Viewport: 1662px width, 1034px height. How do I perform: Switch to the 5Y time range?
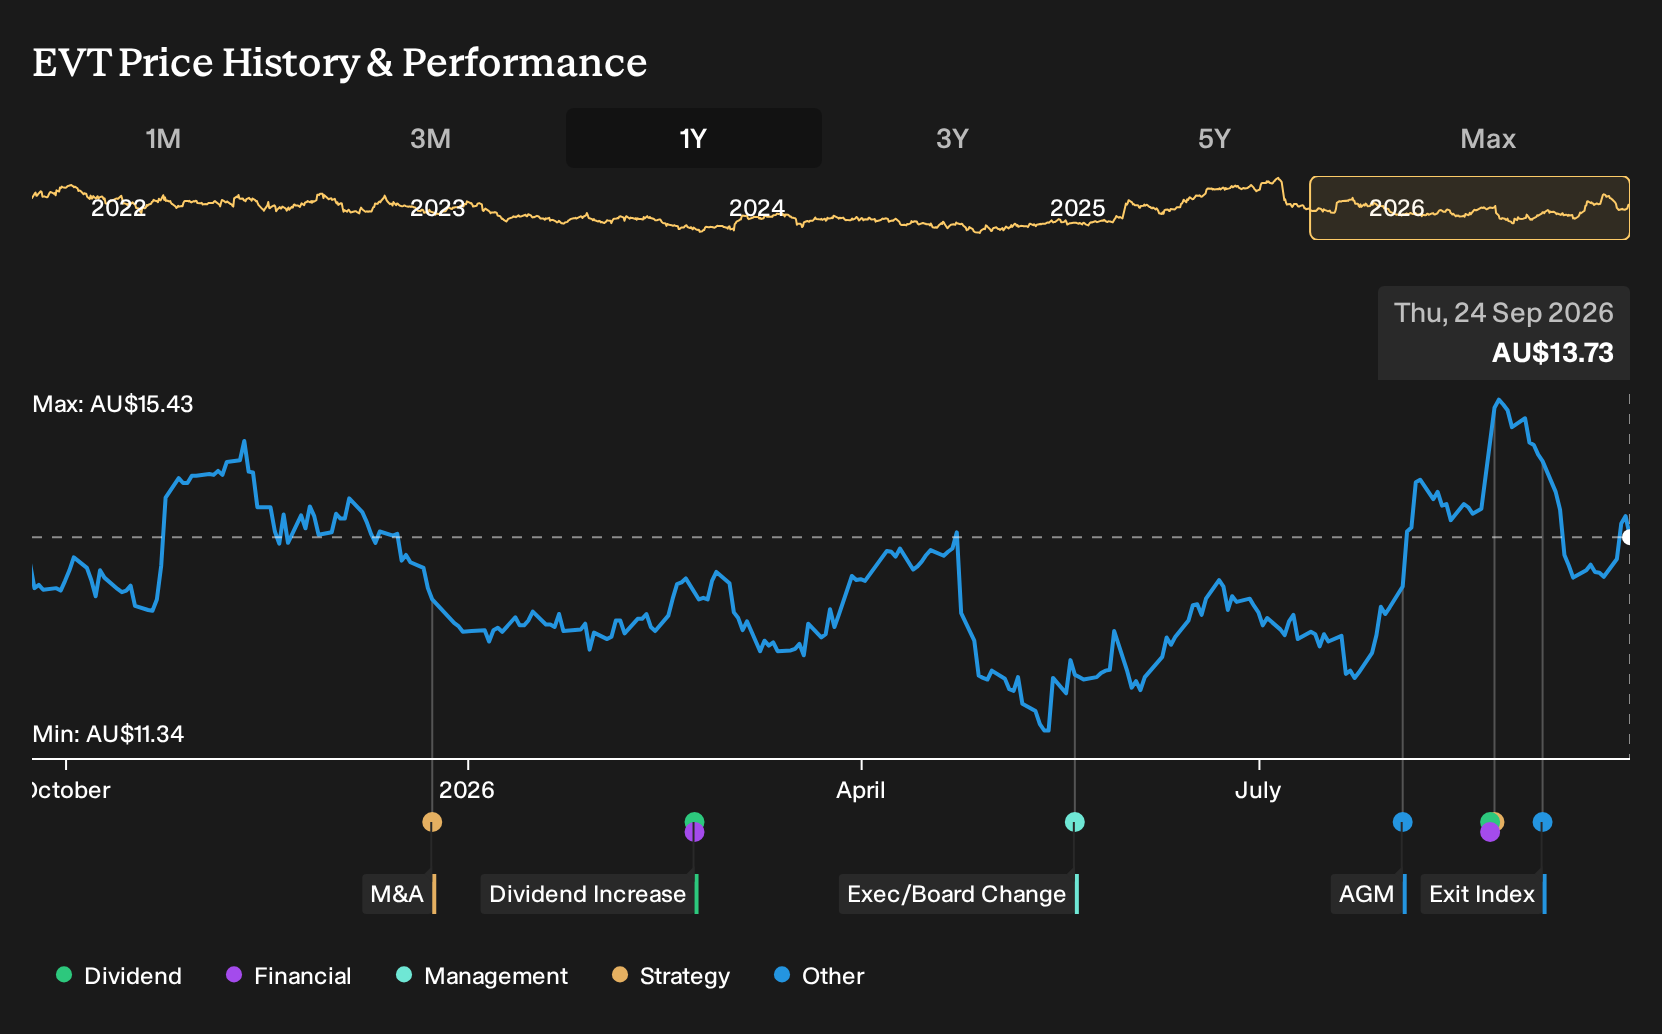pos(1214,139)
